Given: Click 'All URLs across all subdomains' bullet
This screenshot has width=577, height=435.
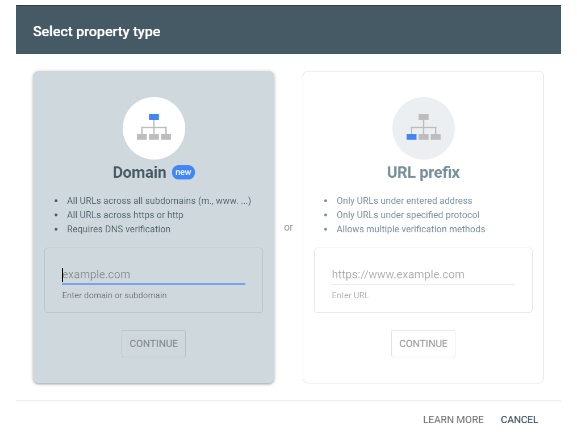Looking at the screenshot, I should pos(159,201).
